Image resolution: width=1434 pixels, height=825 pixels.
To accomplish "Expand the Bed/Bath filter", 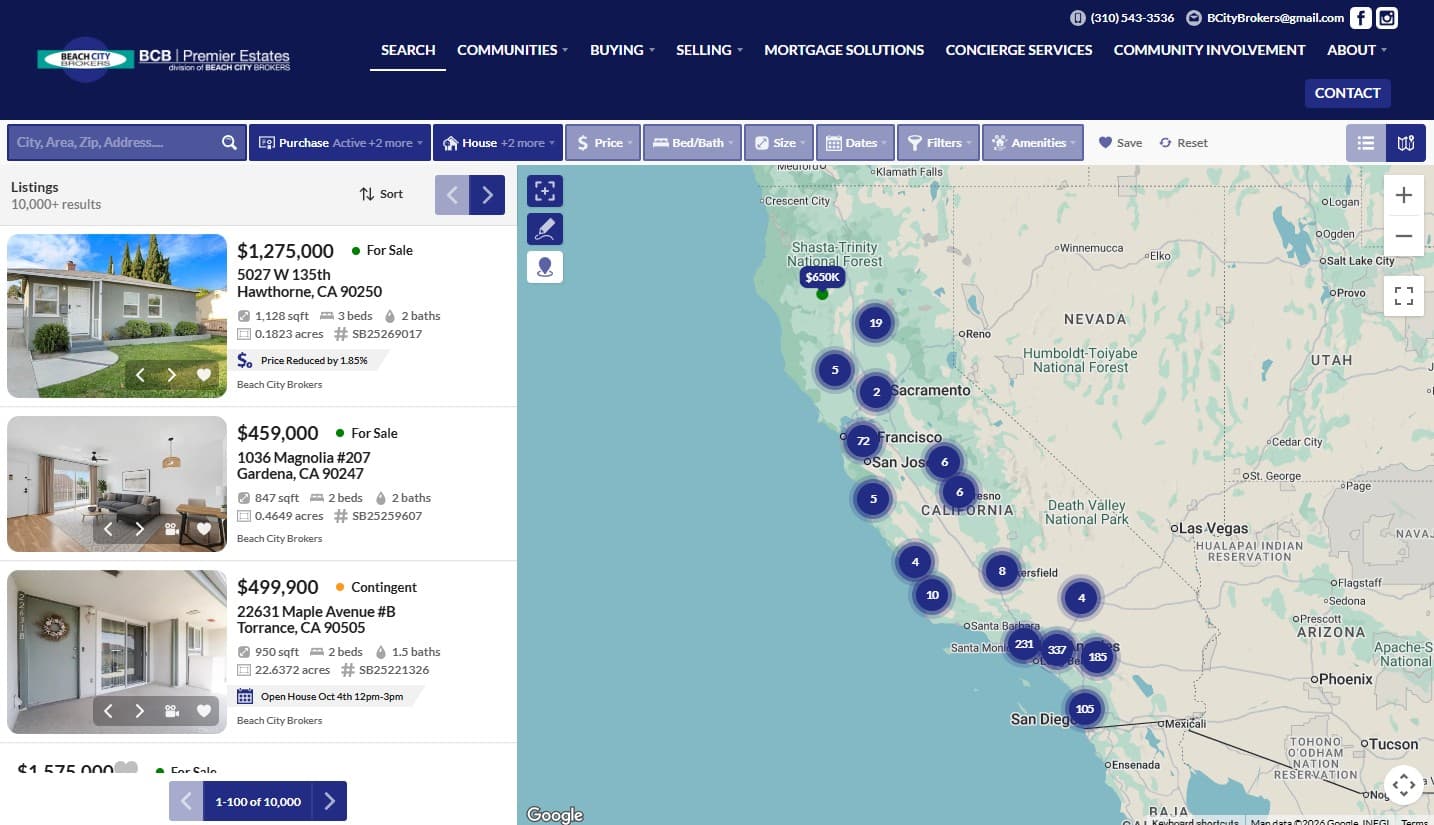I will click(x=692, y=143).
